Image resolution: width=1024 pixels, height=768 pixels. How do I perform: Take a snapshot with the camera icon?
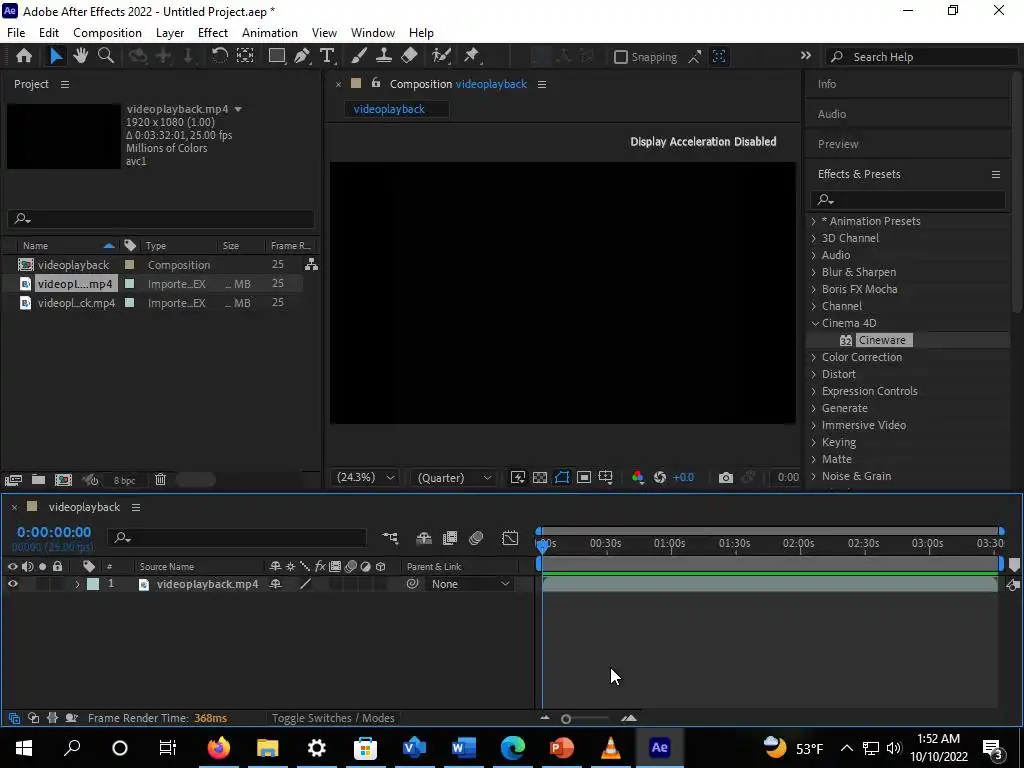coord(726,477)
